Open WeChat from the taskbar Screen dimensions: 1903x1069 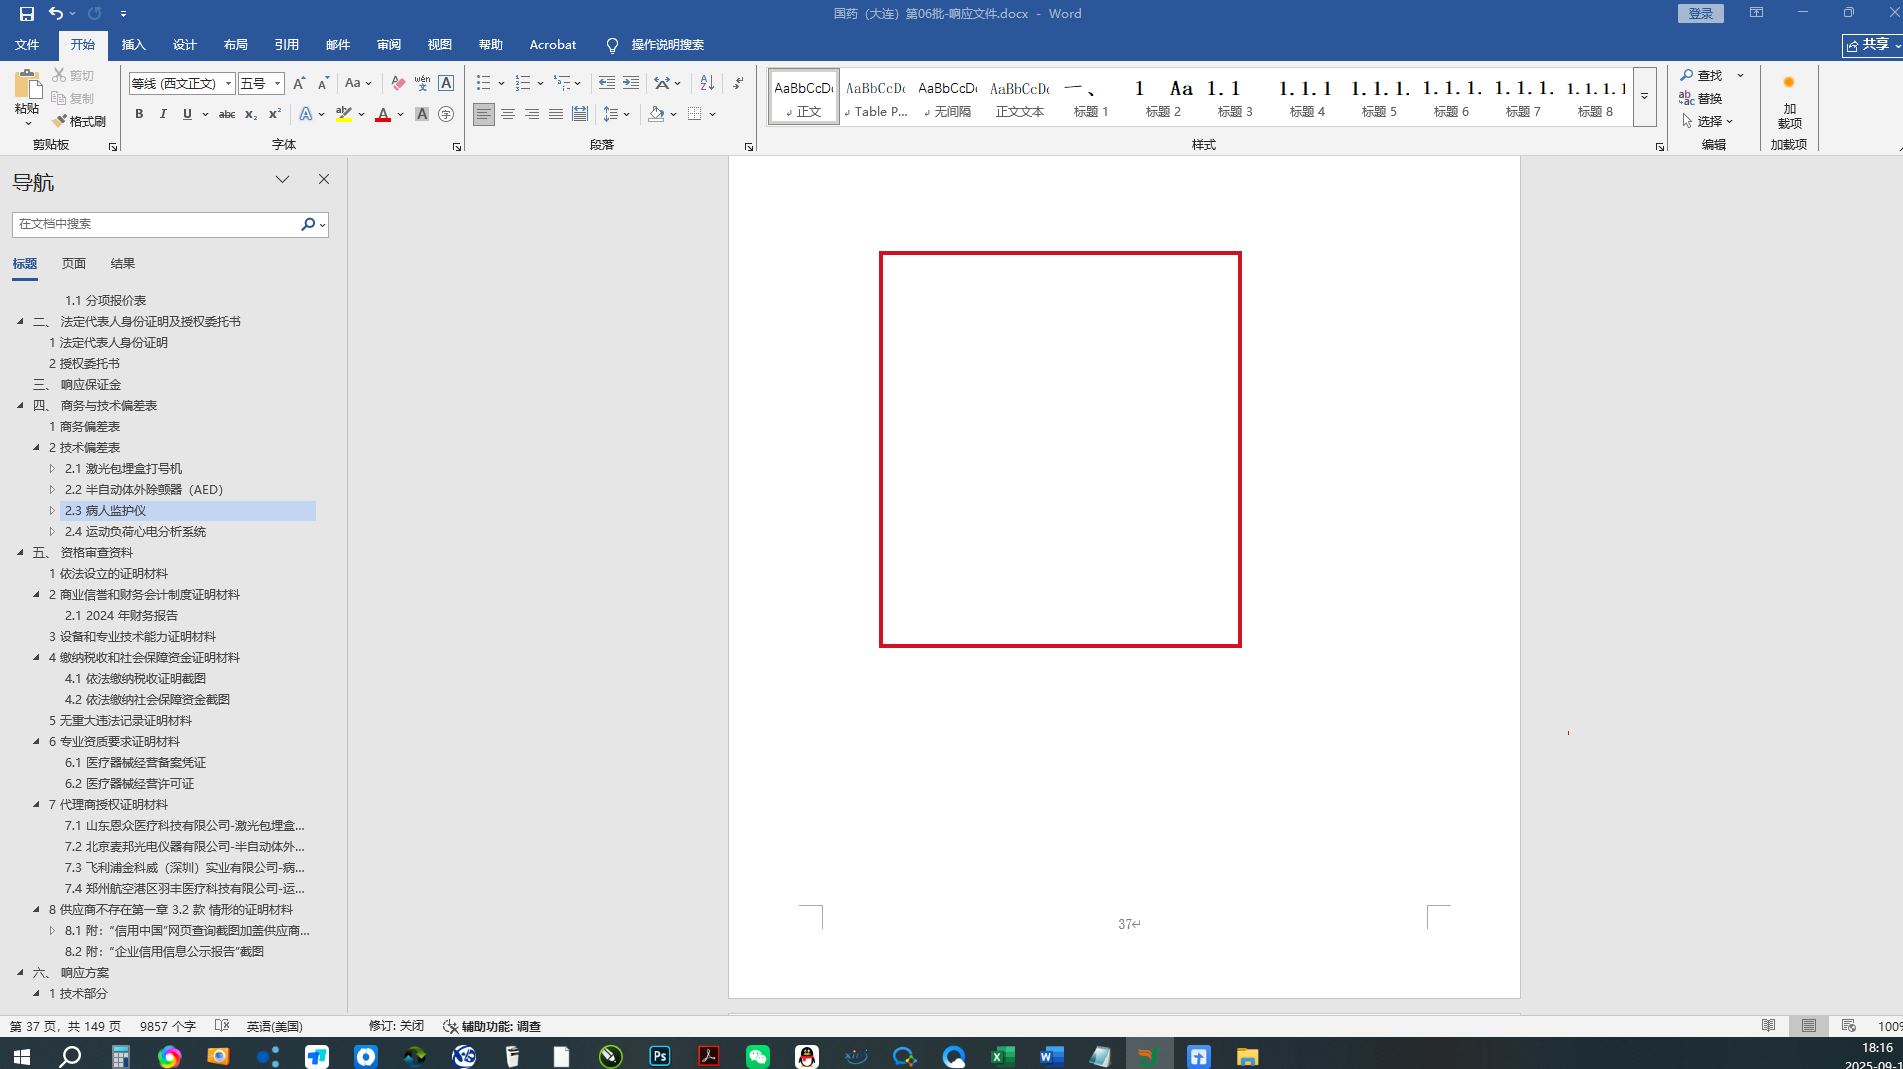[x=757, y=1056]
